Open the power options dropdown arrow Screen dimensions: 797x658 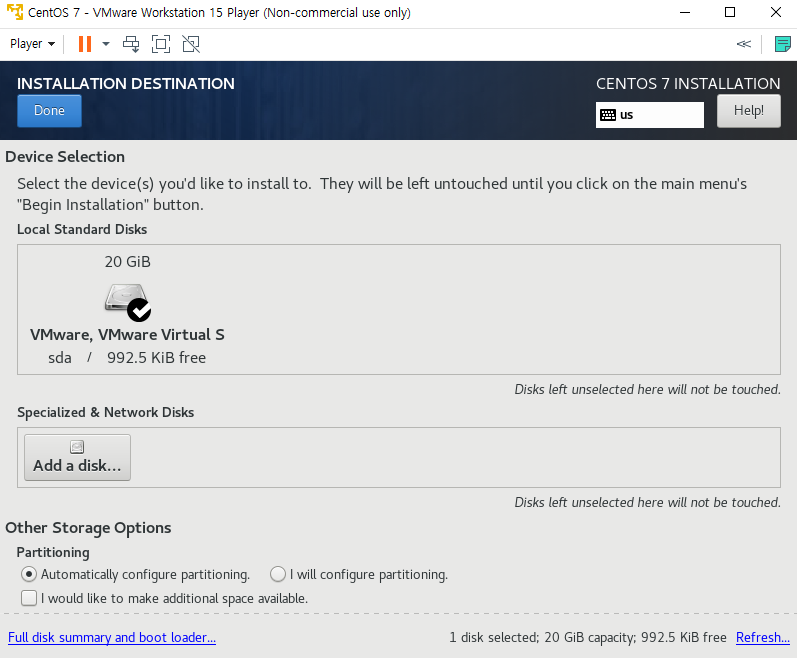(x=106, y=44)
